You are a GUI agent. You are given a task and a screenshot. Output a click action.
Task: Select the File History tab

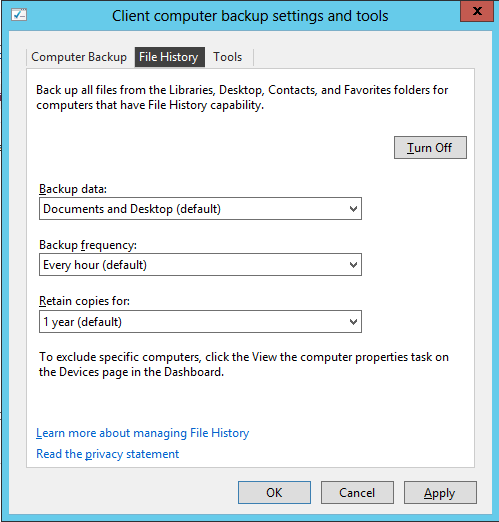tap(169, 57)
